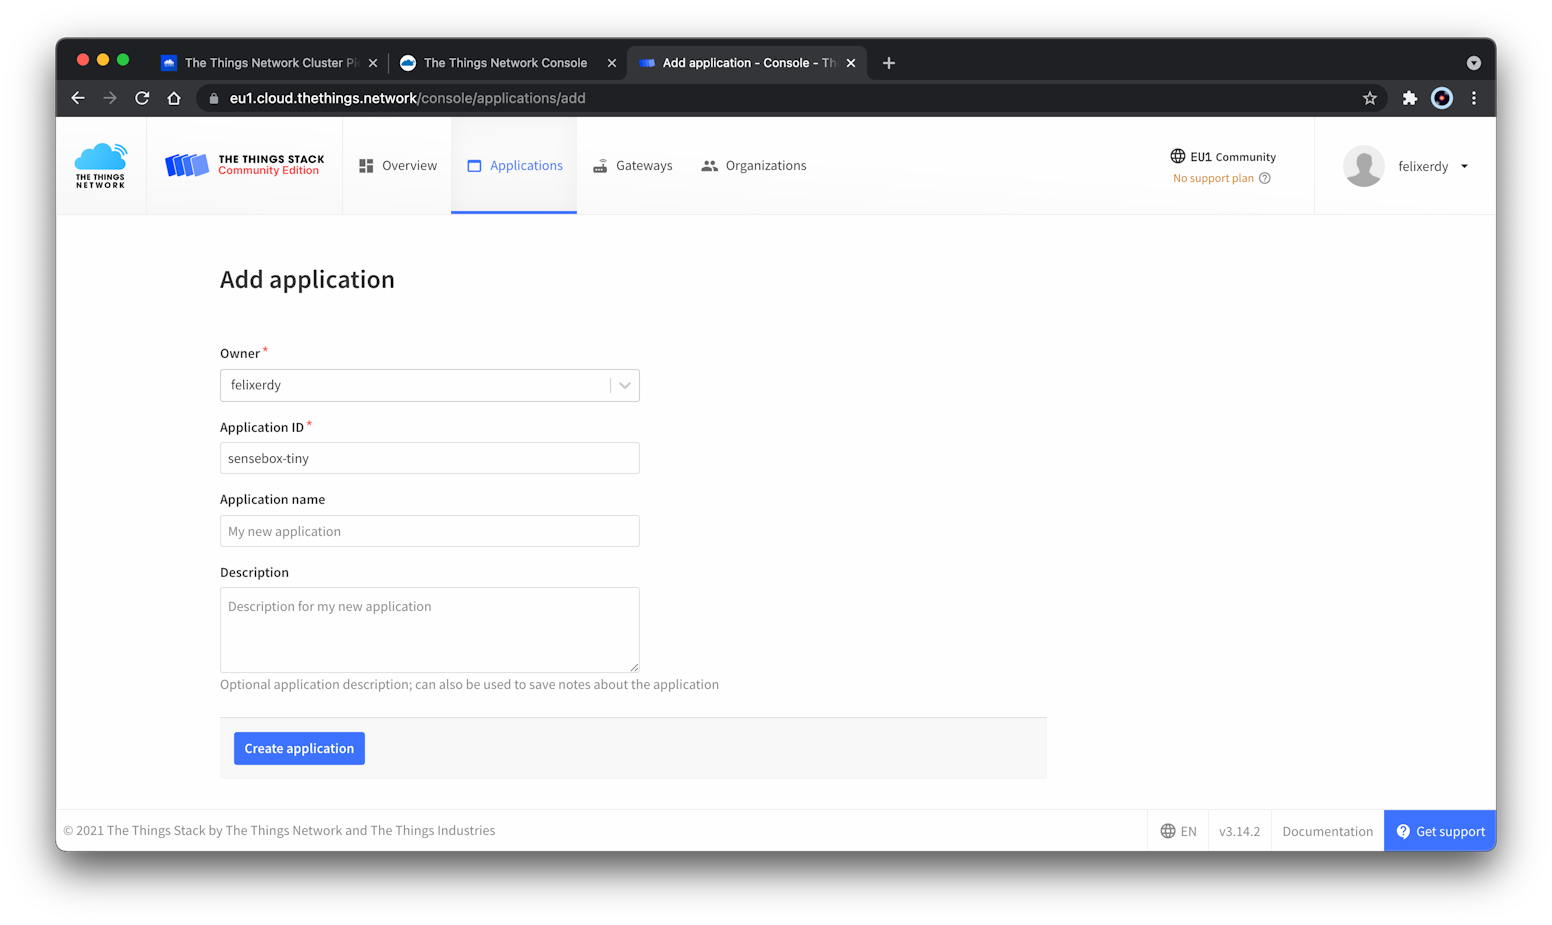1552x925 pixels.
Task: Click the optional application description hint text
Action: 469,685
